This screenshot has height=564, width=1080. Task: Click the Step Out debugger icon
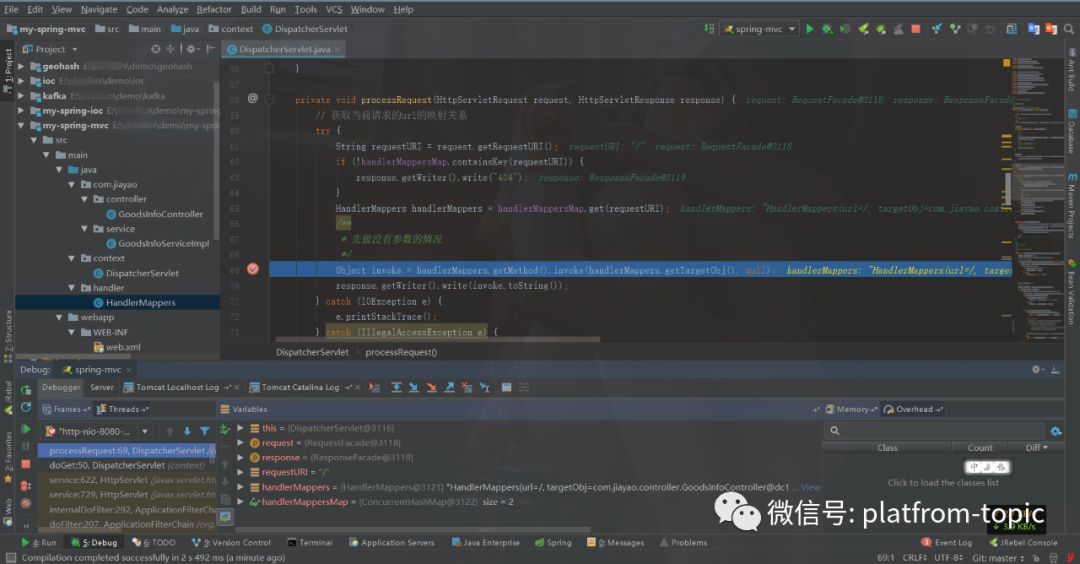click(449, 388)
